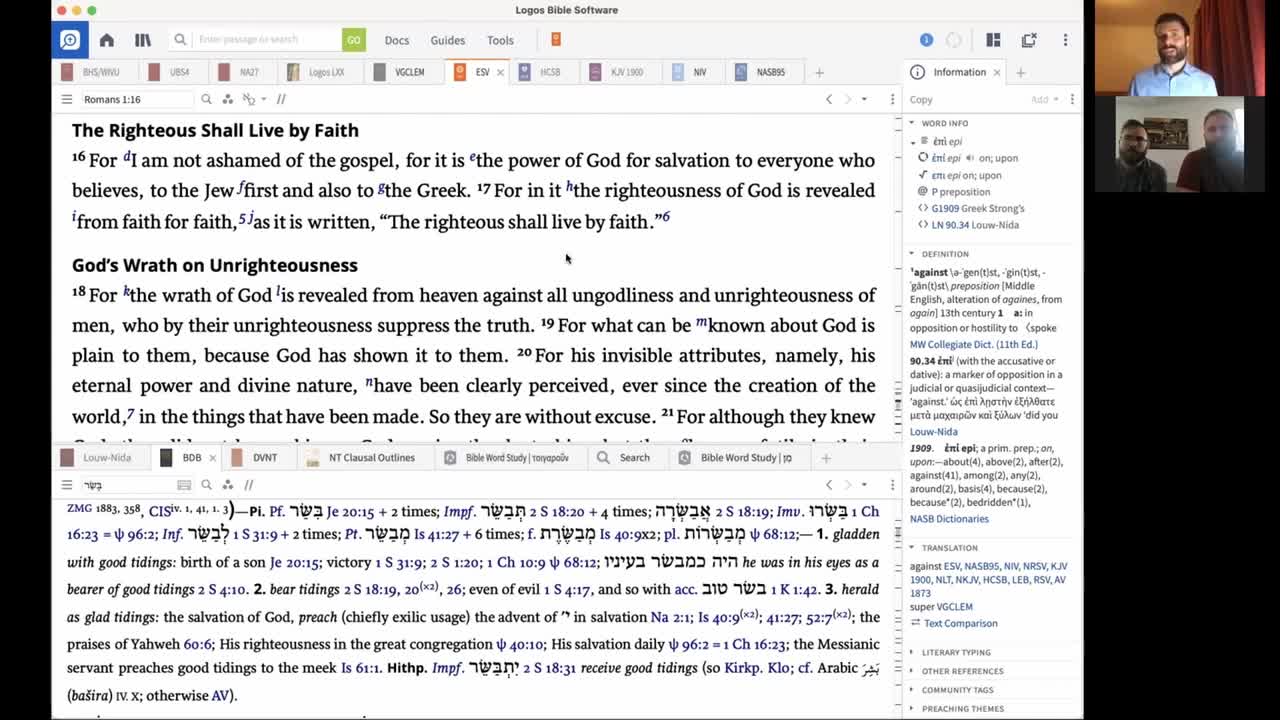Click the close all panels icon
The height and width of the screenshot is (720, 1280).
coord(1029,40)
